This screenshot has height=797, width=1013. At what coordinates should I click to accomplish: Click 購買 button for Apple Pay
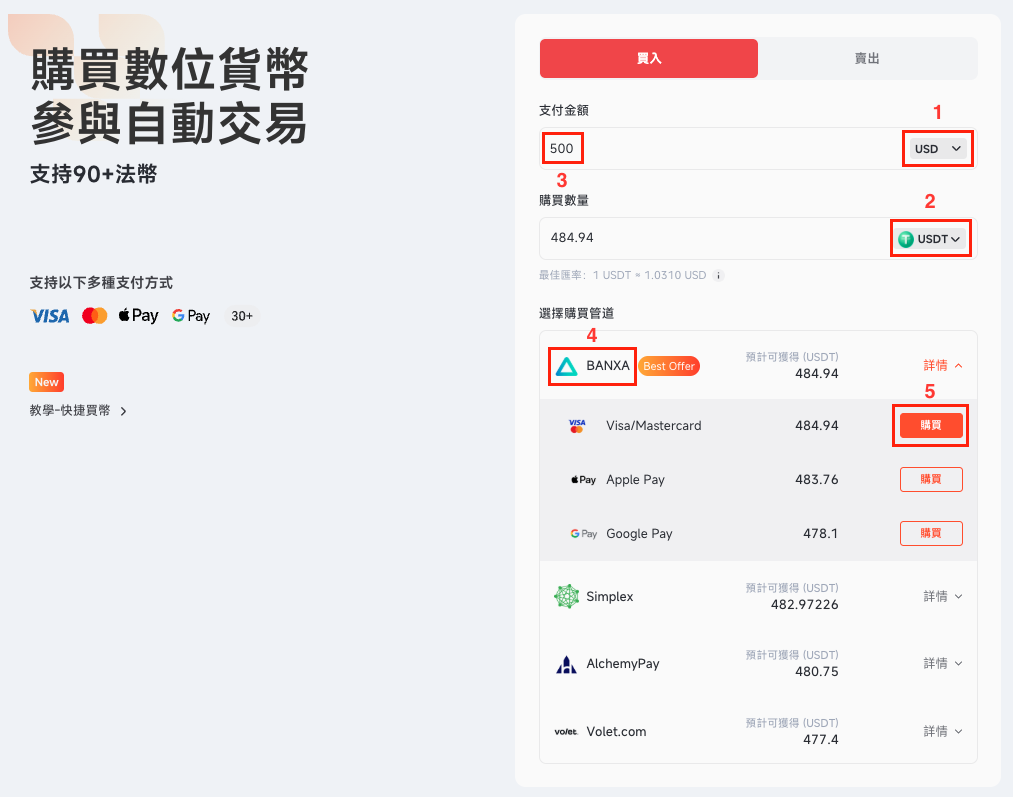click(x=931, y=479)
